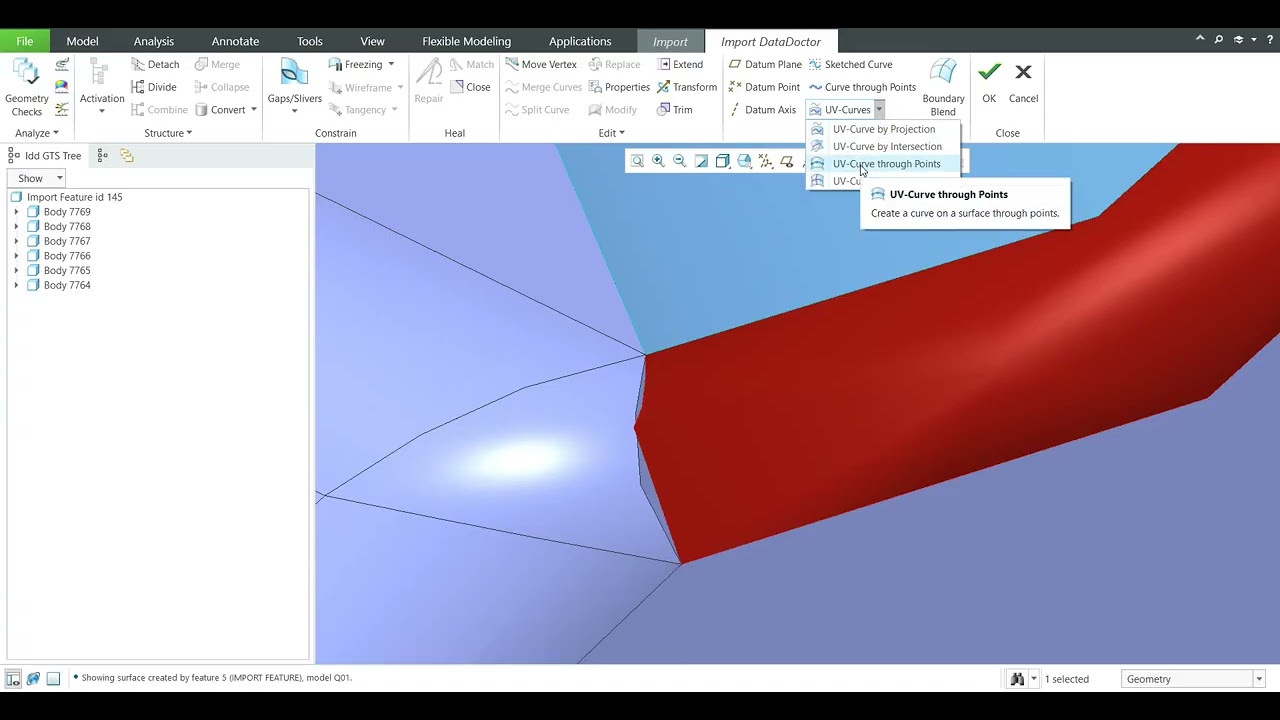This screenshot has height=720, width=1280.
Task: Switch to the Import tab
Action: [670, 41]
